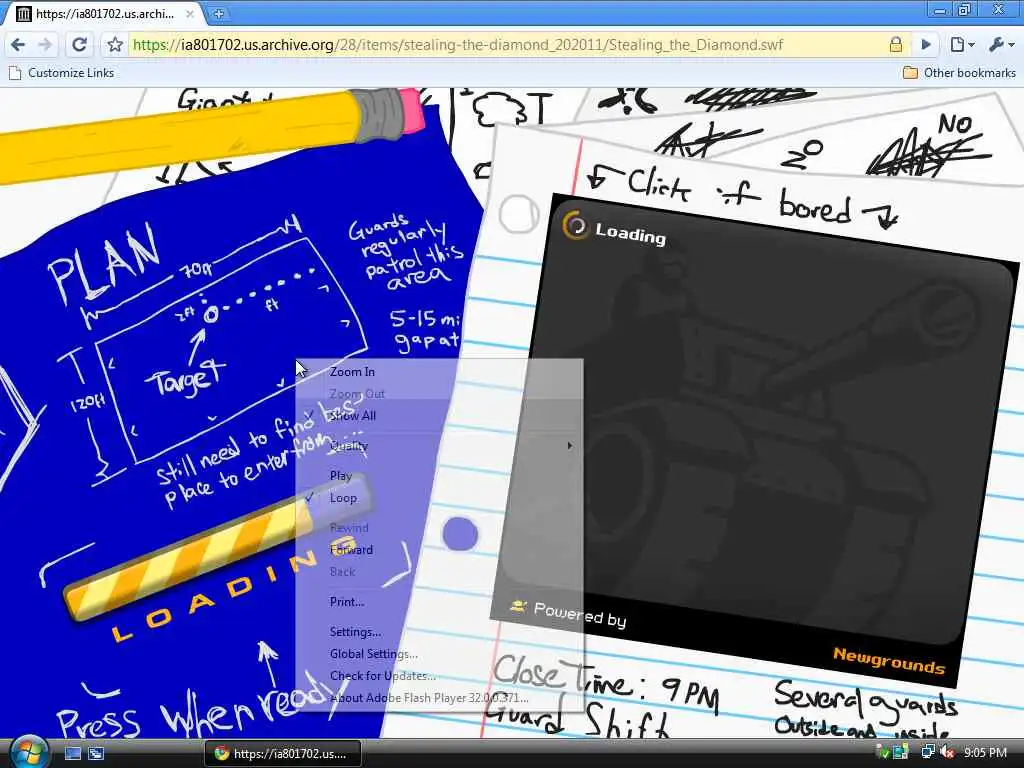1024x768 pixels.
Task: Go back with the browser back arrow
Action: tap(18, 44)
